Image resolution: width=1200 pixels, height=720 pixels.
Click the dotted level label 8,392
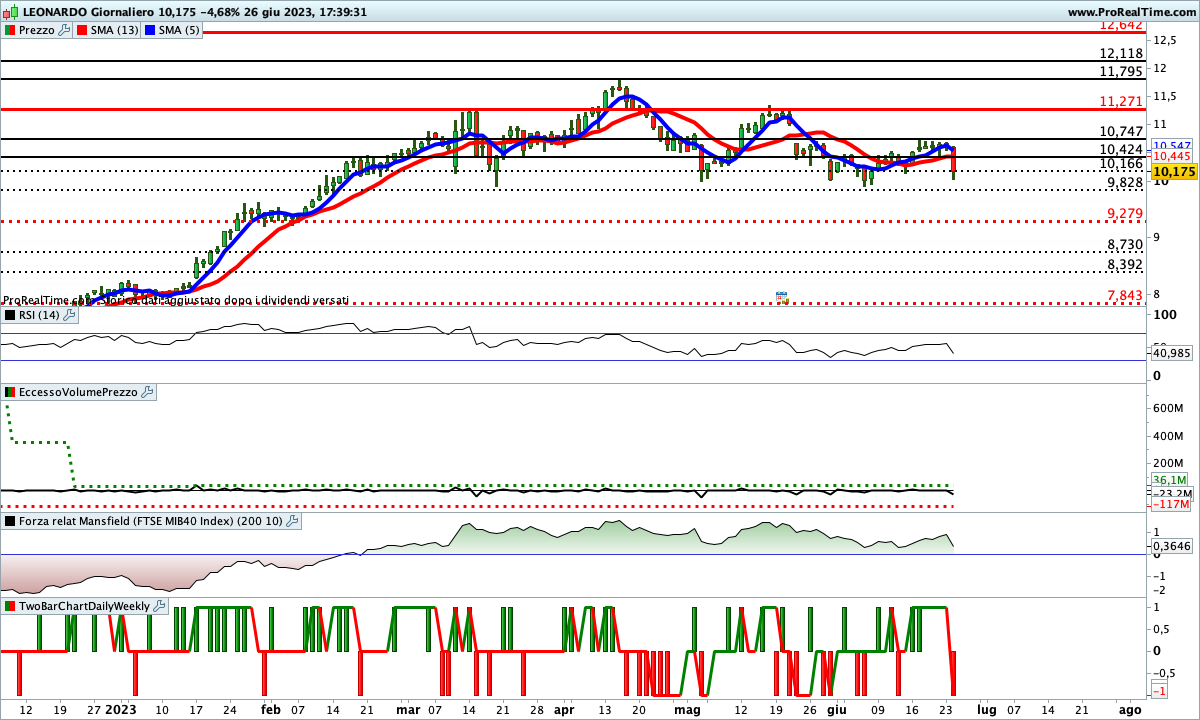point(1124,265)
